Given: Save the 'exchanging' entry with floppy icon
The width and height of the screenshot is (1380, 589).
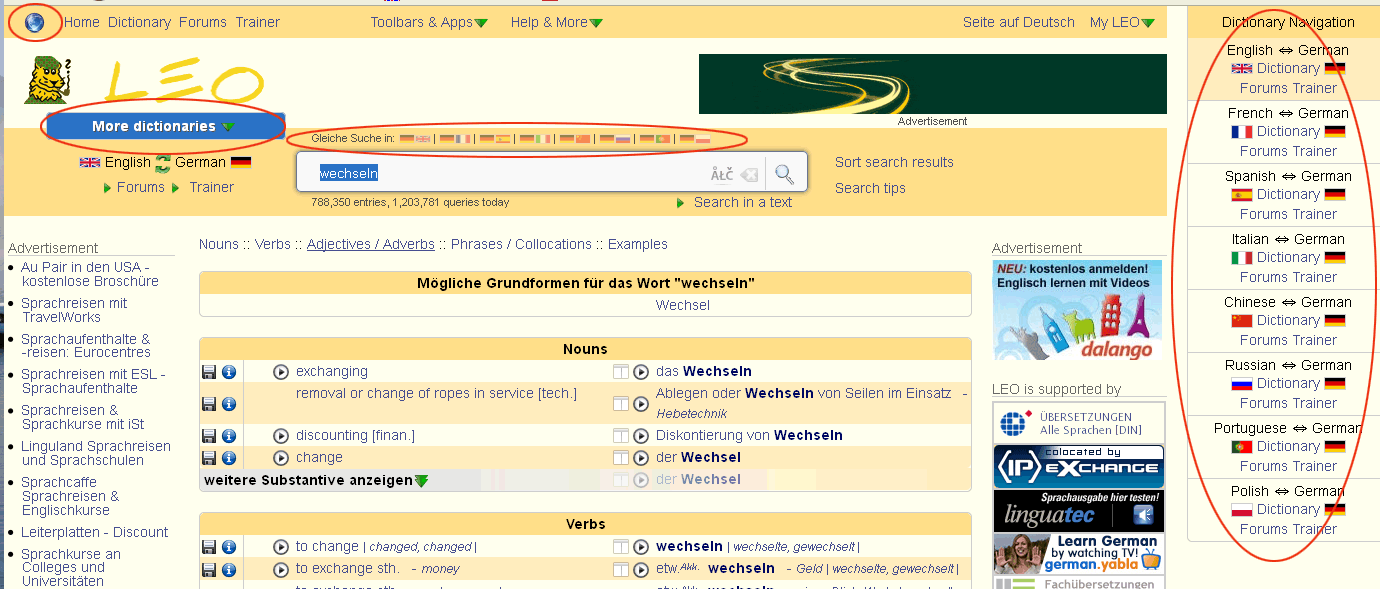Looking at the screenshot, I should (x=209, y=372).
